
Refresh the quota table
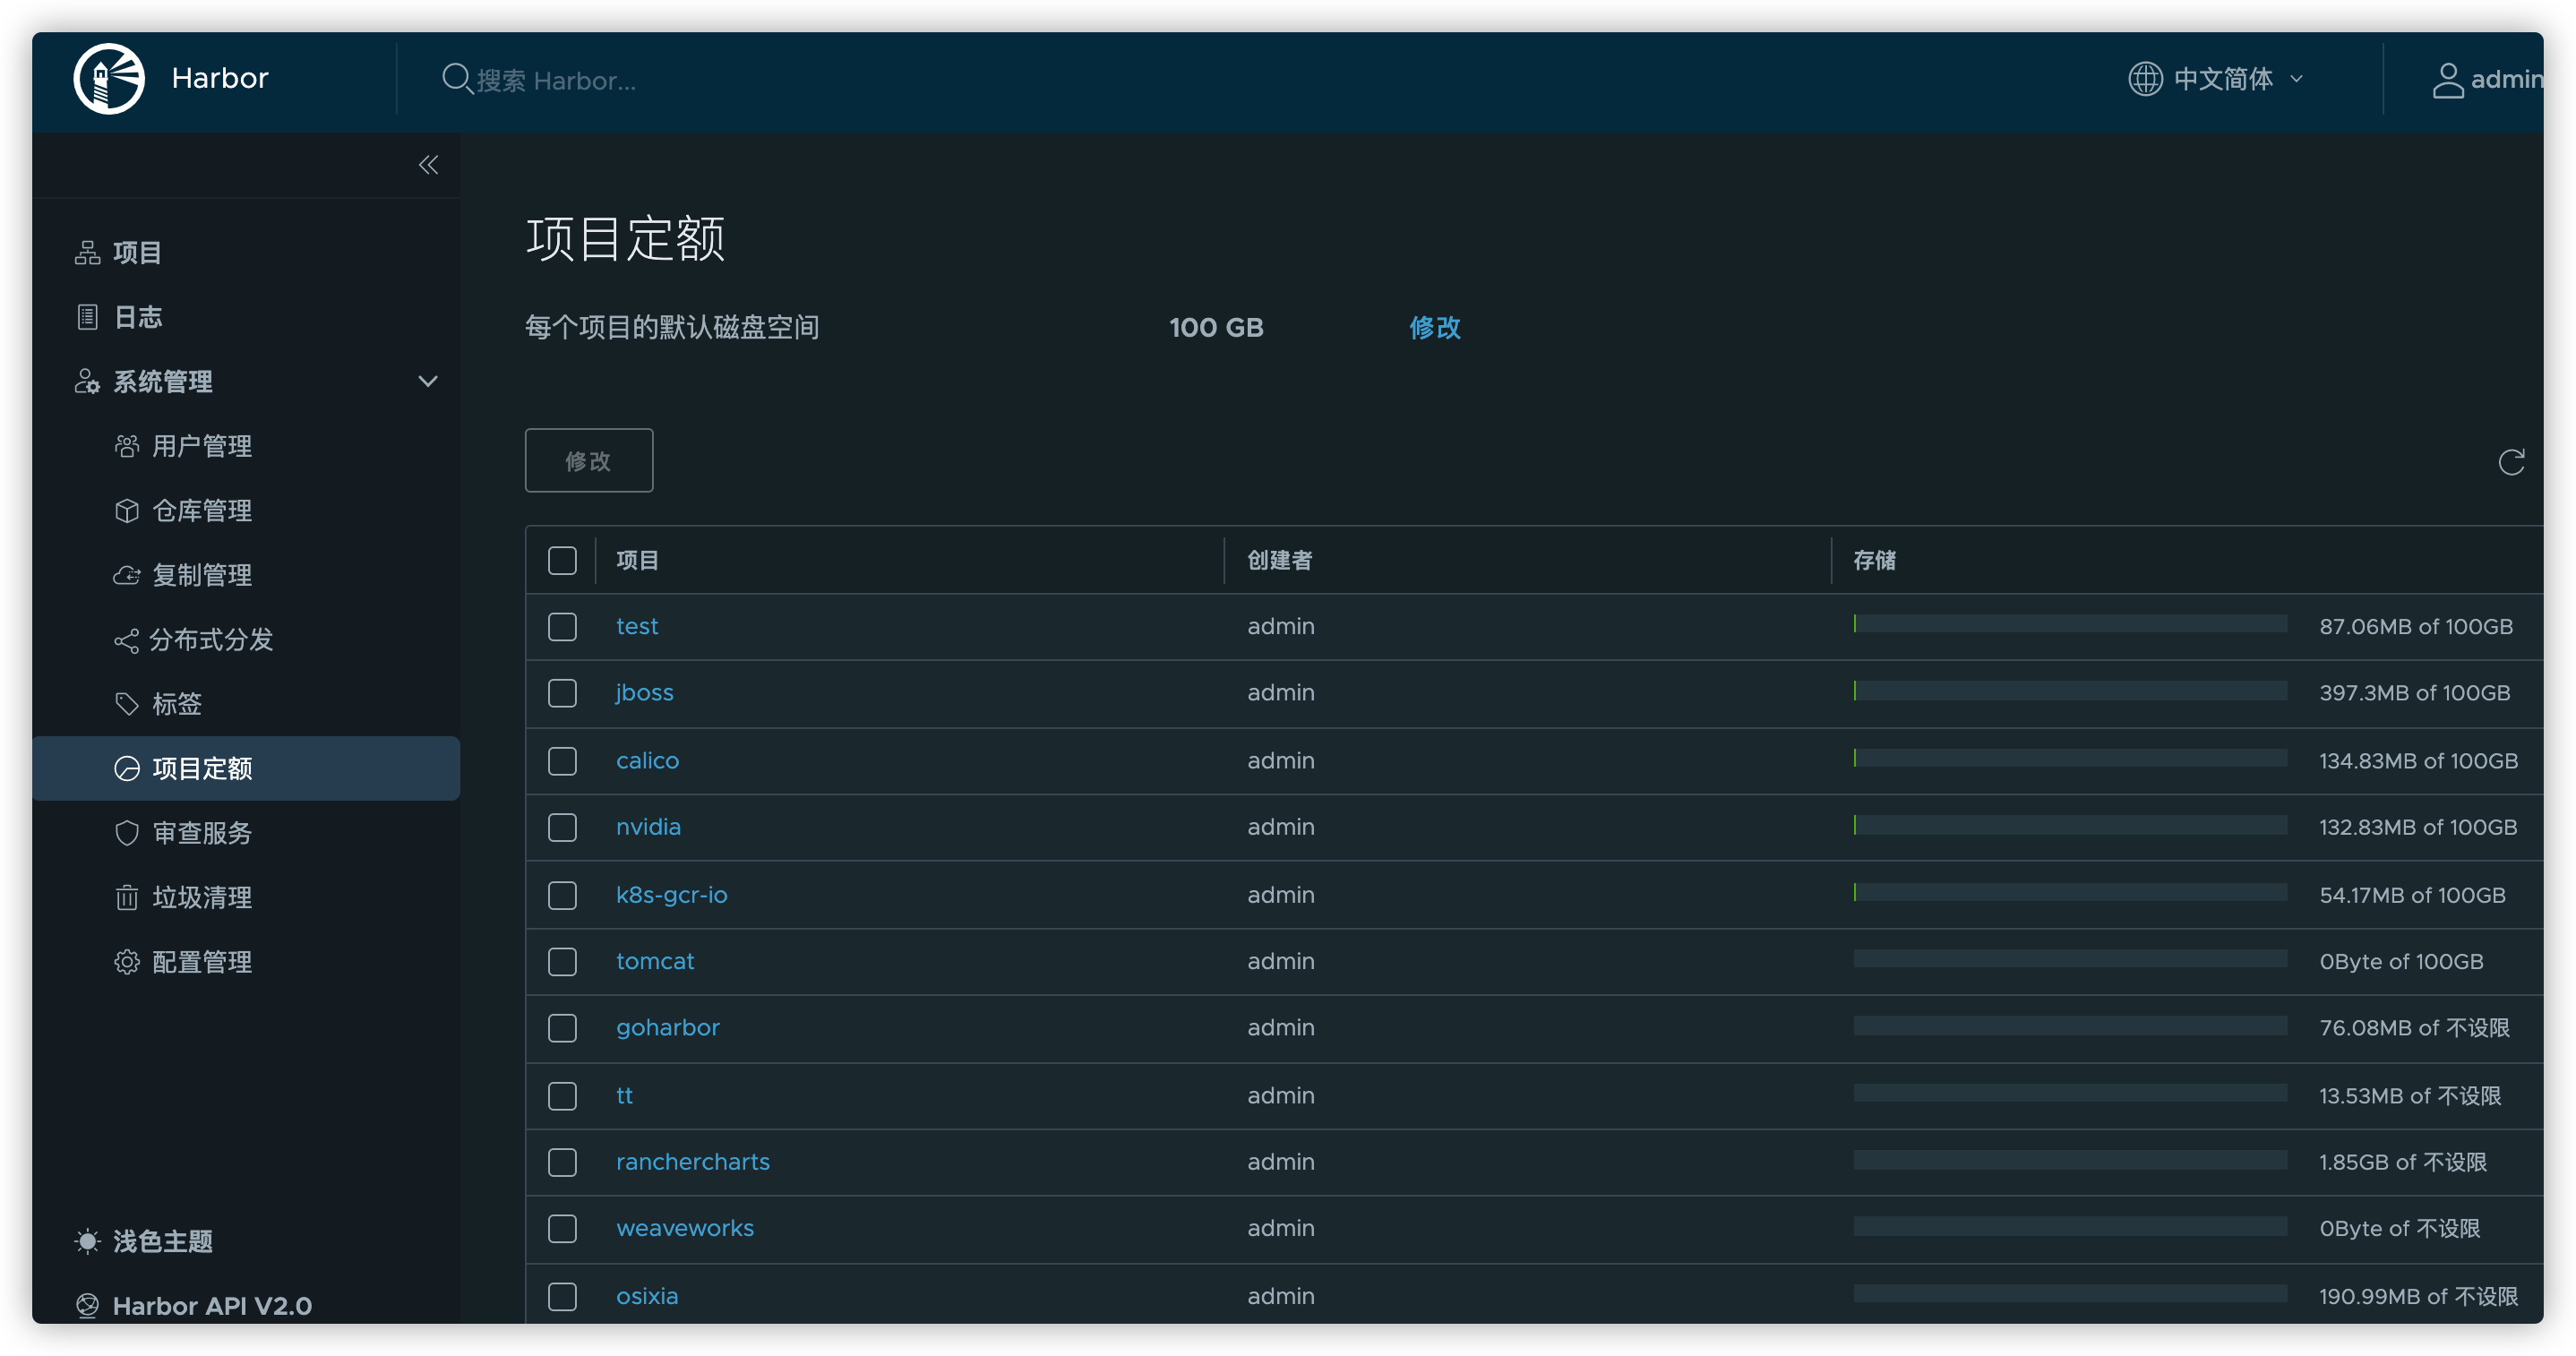[x=2511, y=462]
